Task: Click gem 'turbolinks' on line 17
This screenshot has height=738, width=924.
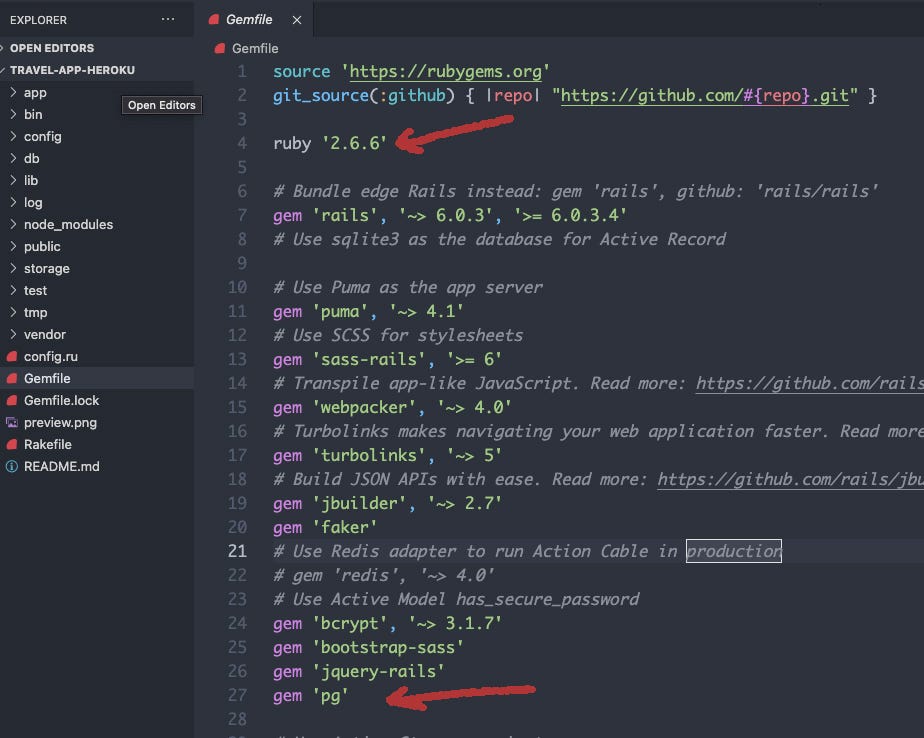Action: [387, 456]
